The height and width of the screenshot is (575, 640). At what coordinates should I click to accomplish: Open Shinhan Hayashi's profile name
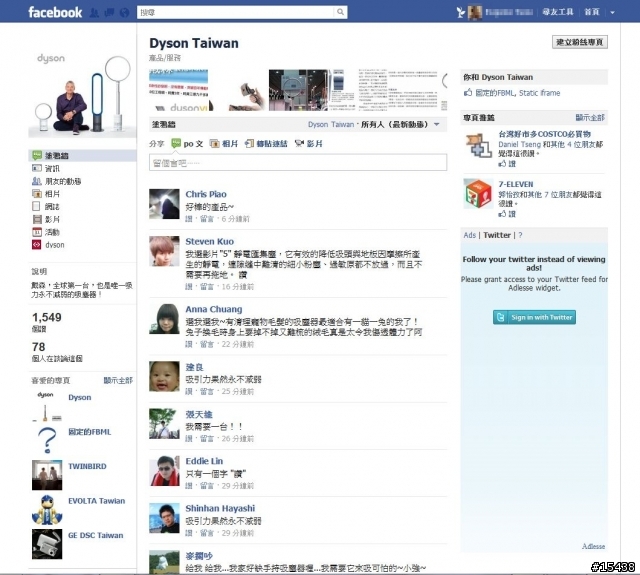(220, 508)
